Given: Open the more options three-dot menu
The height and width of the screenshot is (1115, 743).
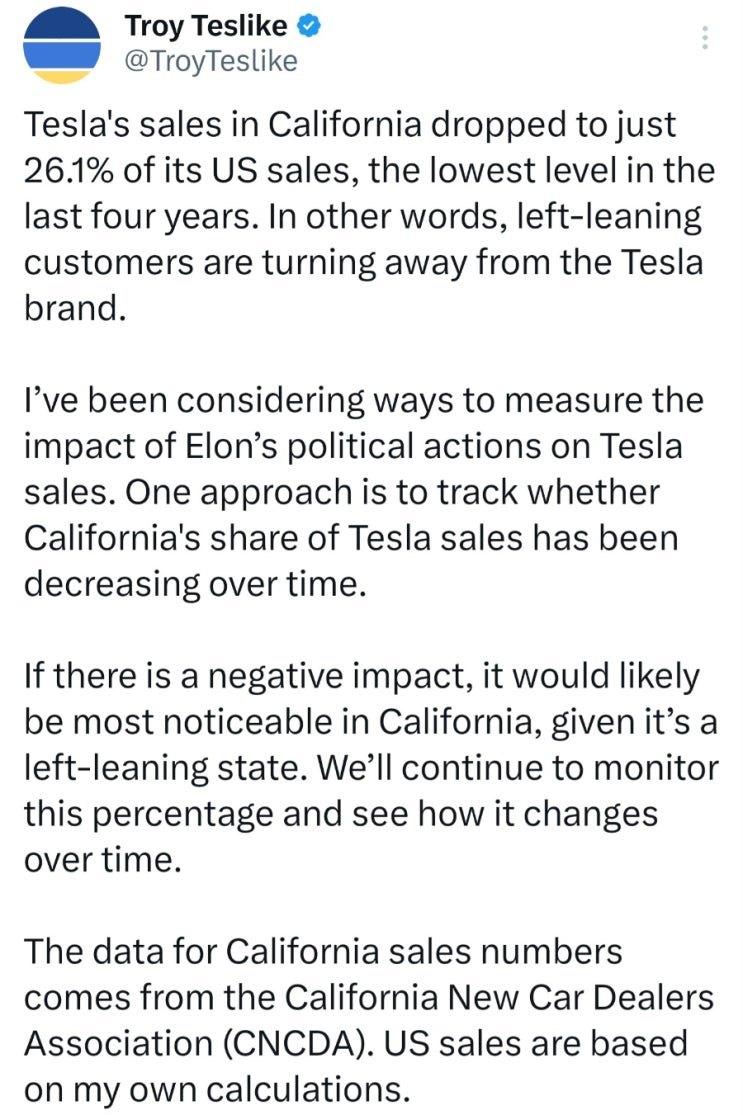Looking at the screenshot, I should click(705, 39).
